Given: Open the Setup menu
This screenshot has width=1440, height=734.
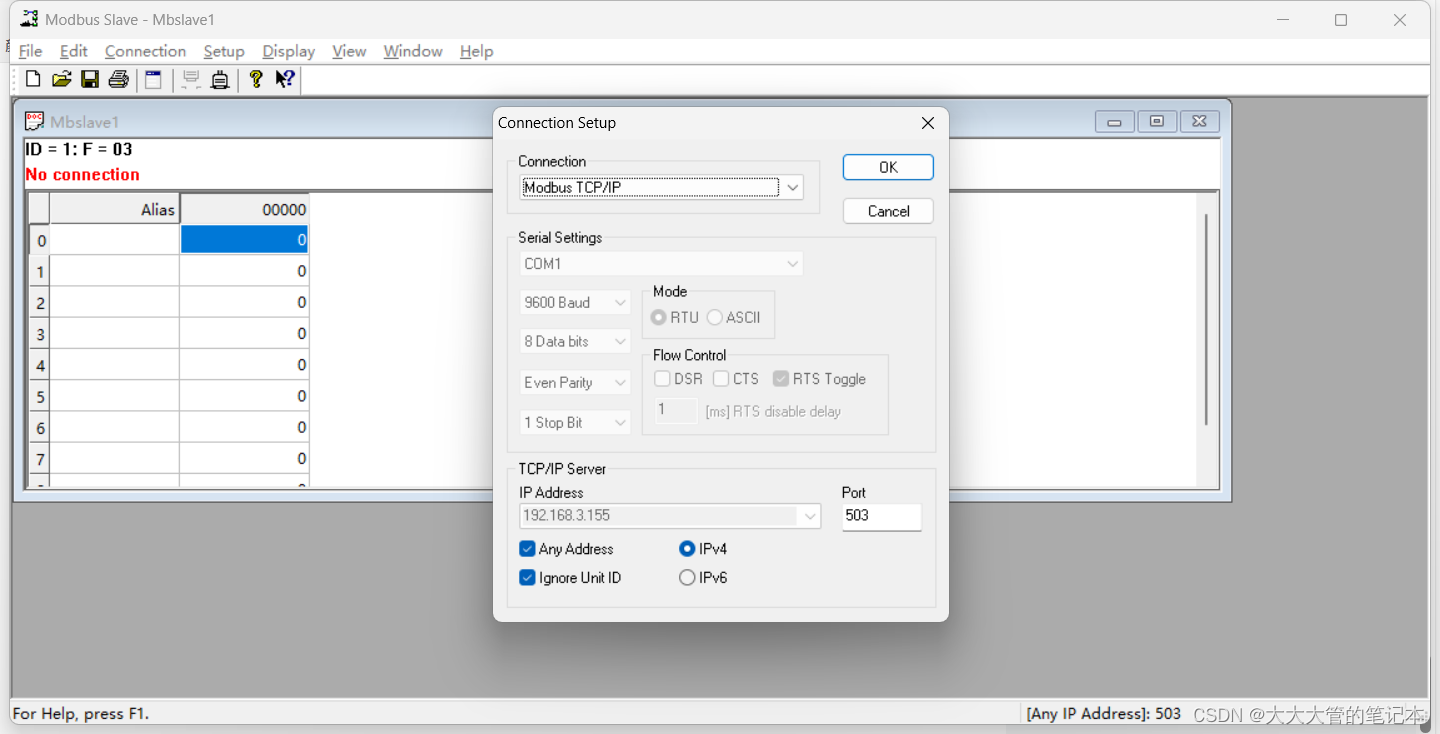Looking at the screenshot, I should click(224, 51).
